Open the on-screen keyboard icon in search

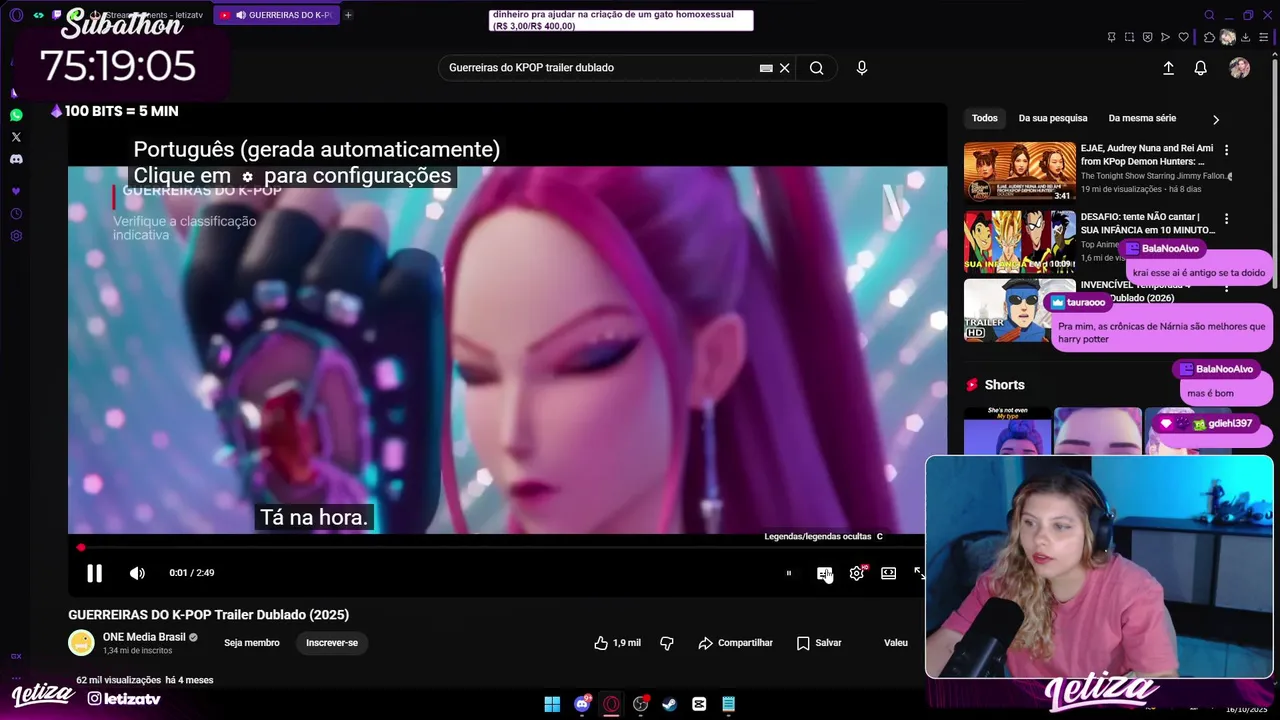[766, 68]
